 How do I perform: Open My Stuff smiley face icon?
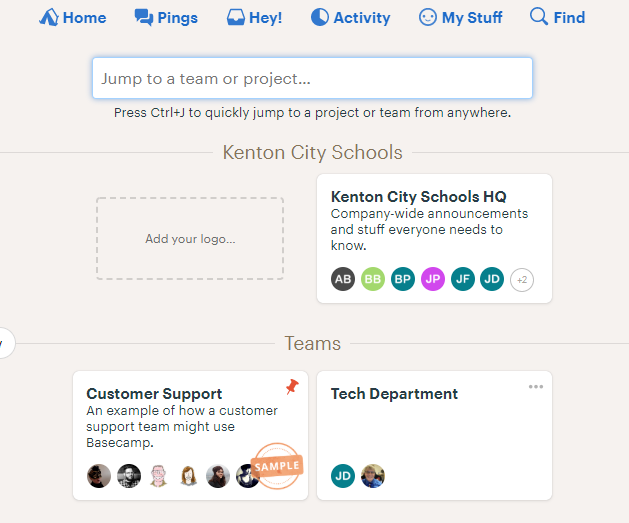(x=428, y=18)
